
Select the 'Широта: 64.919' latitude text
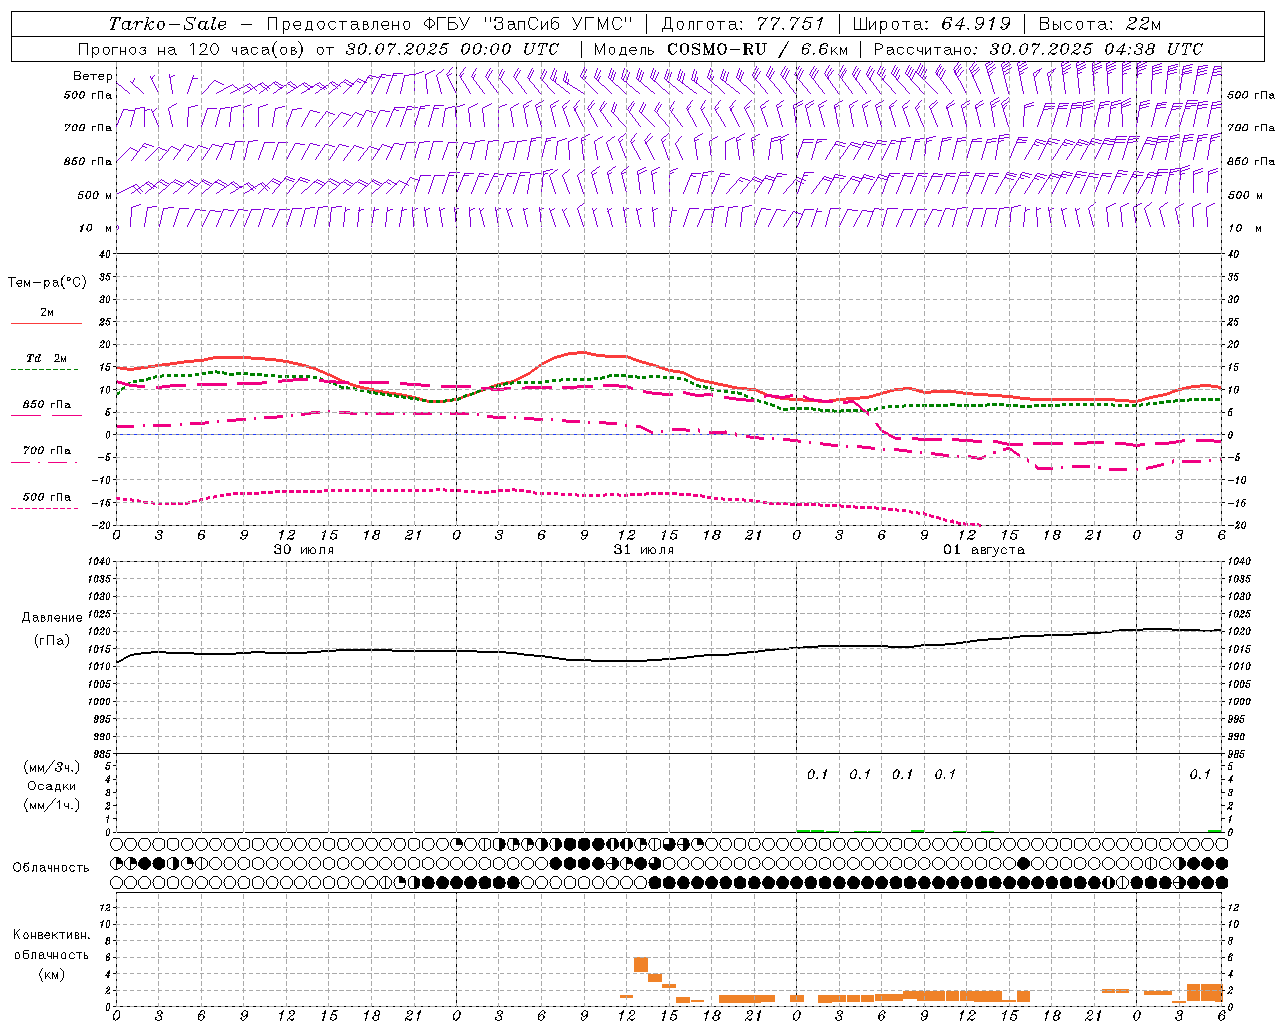click(x=932, y=23)
